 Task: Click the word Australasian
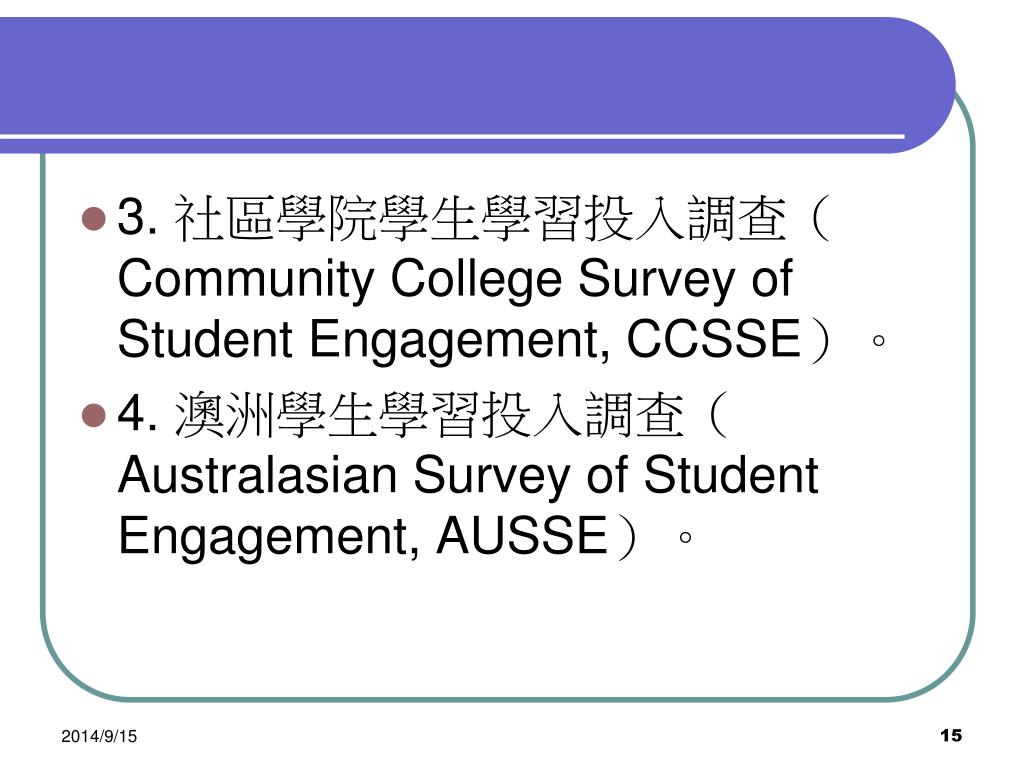[x=257, y=475]
